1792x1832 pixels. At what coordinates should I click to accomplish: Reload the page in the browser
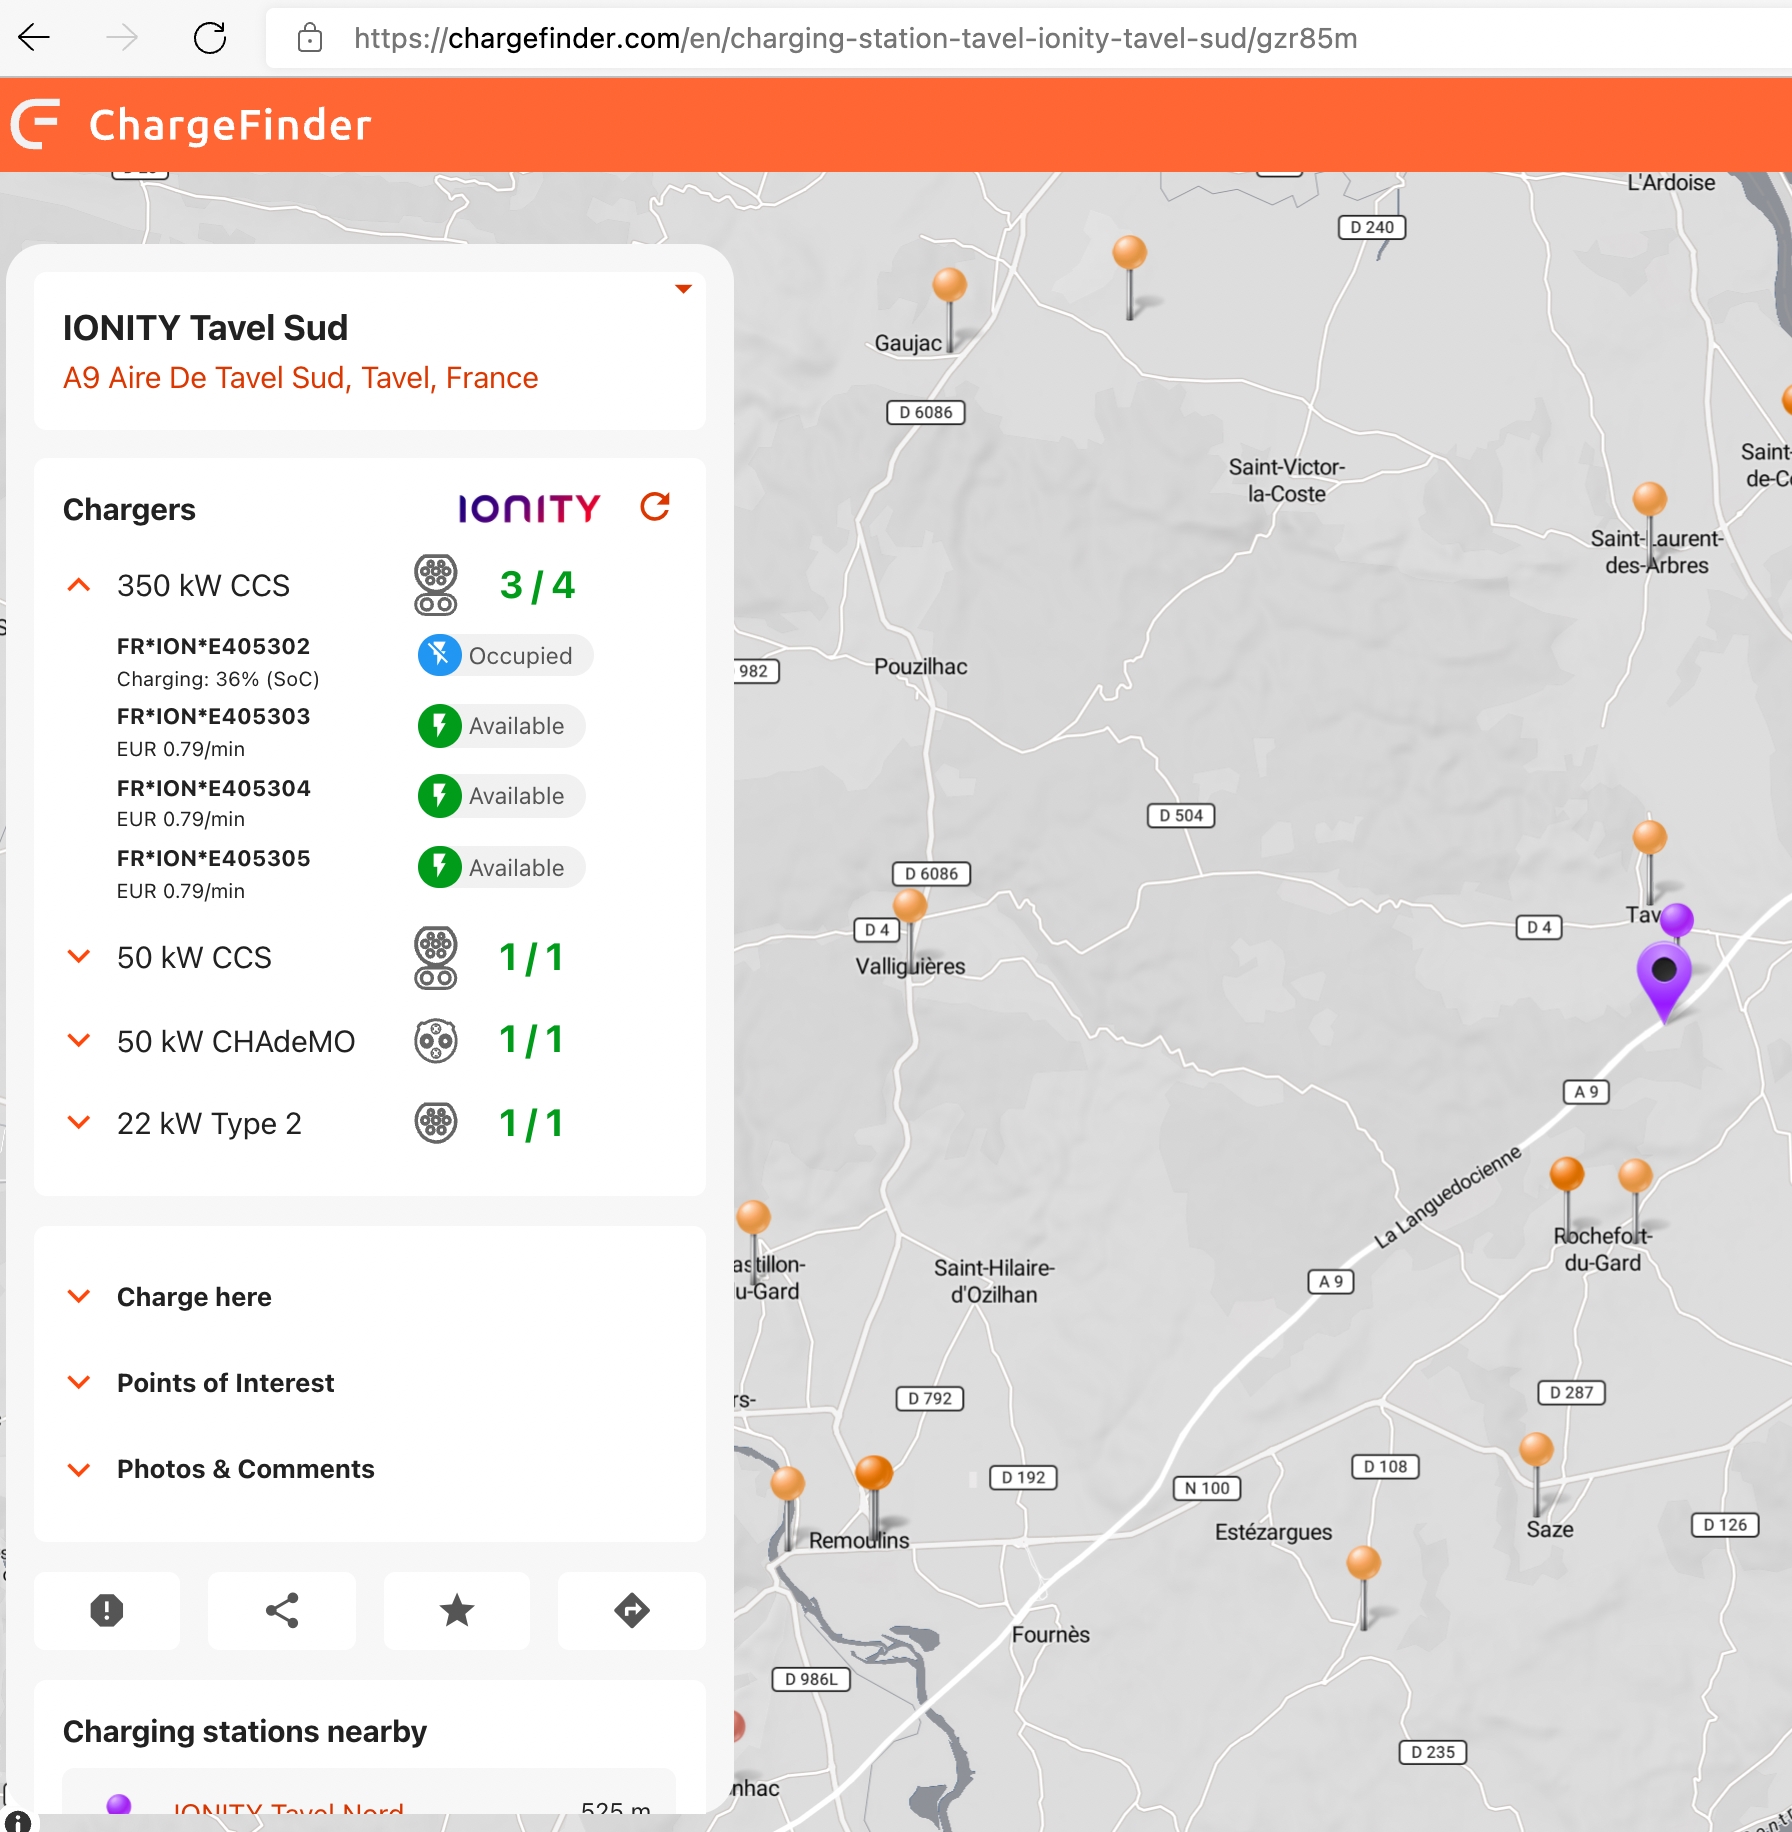pos(210,39)
